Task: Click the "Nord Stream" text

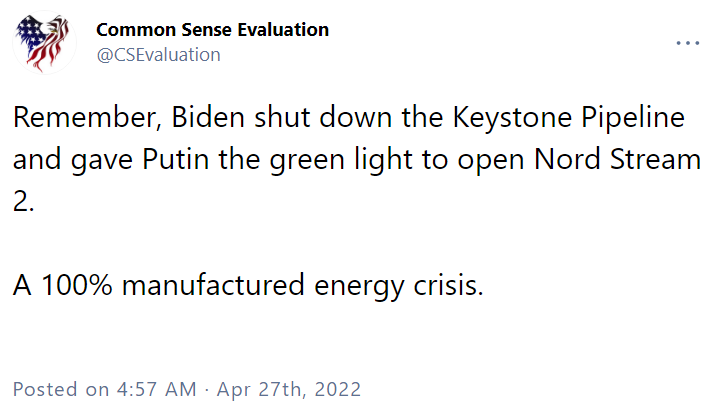Action: pos(617,159)
